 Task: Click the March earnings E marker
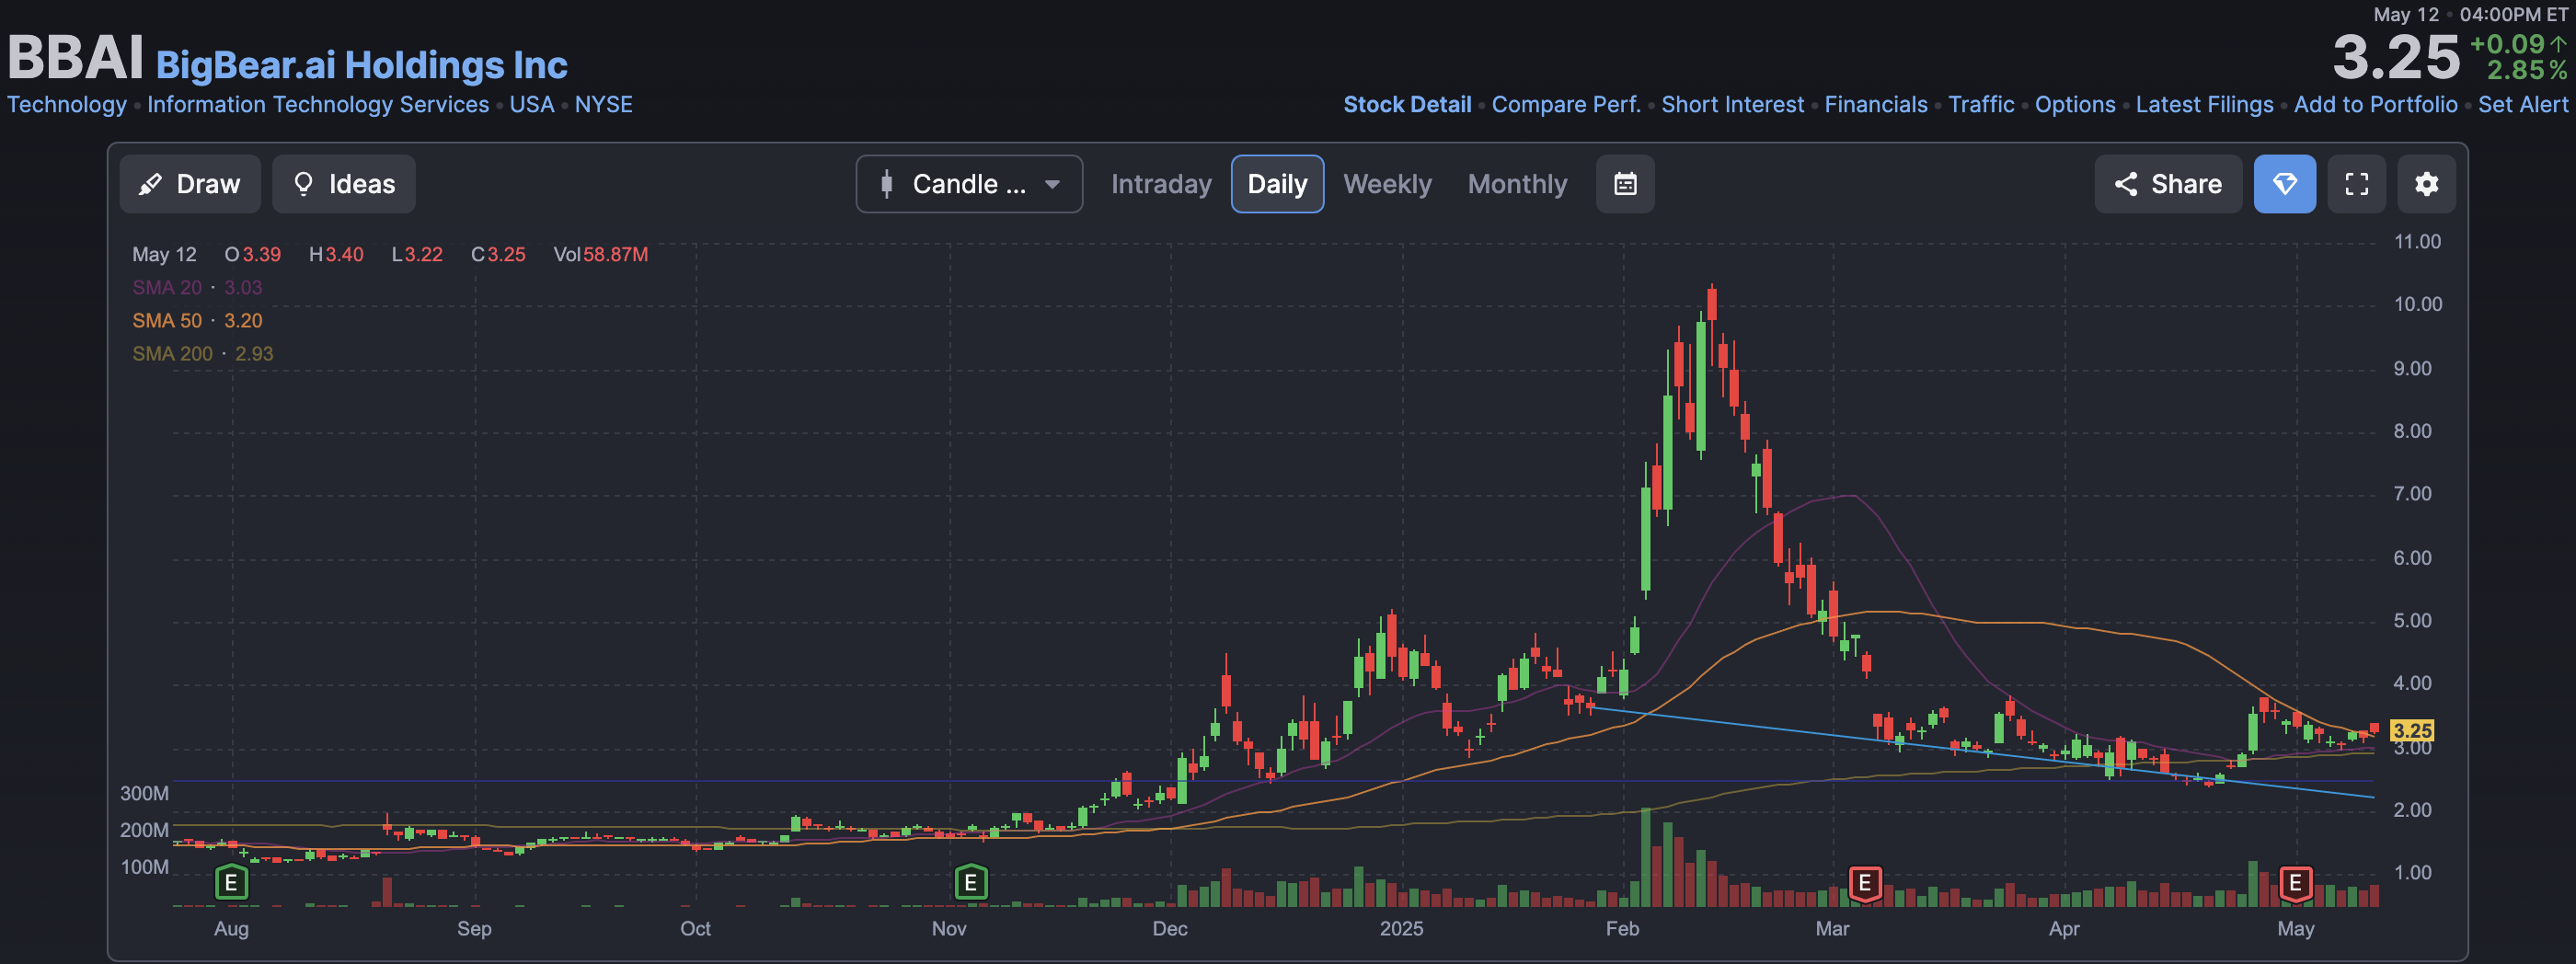pyautogui.click(x=1864, y=883)
